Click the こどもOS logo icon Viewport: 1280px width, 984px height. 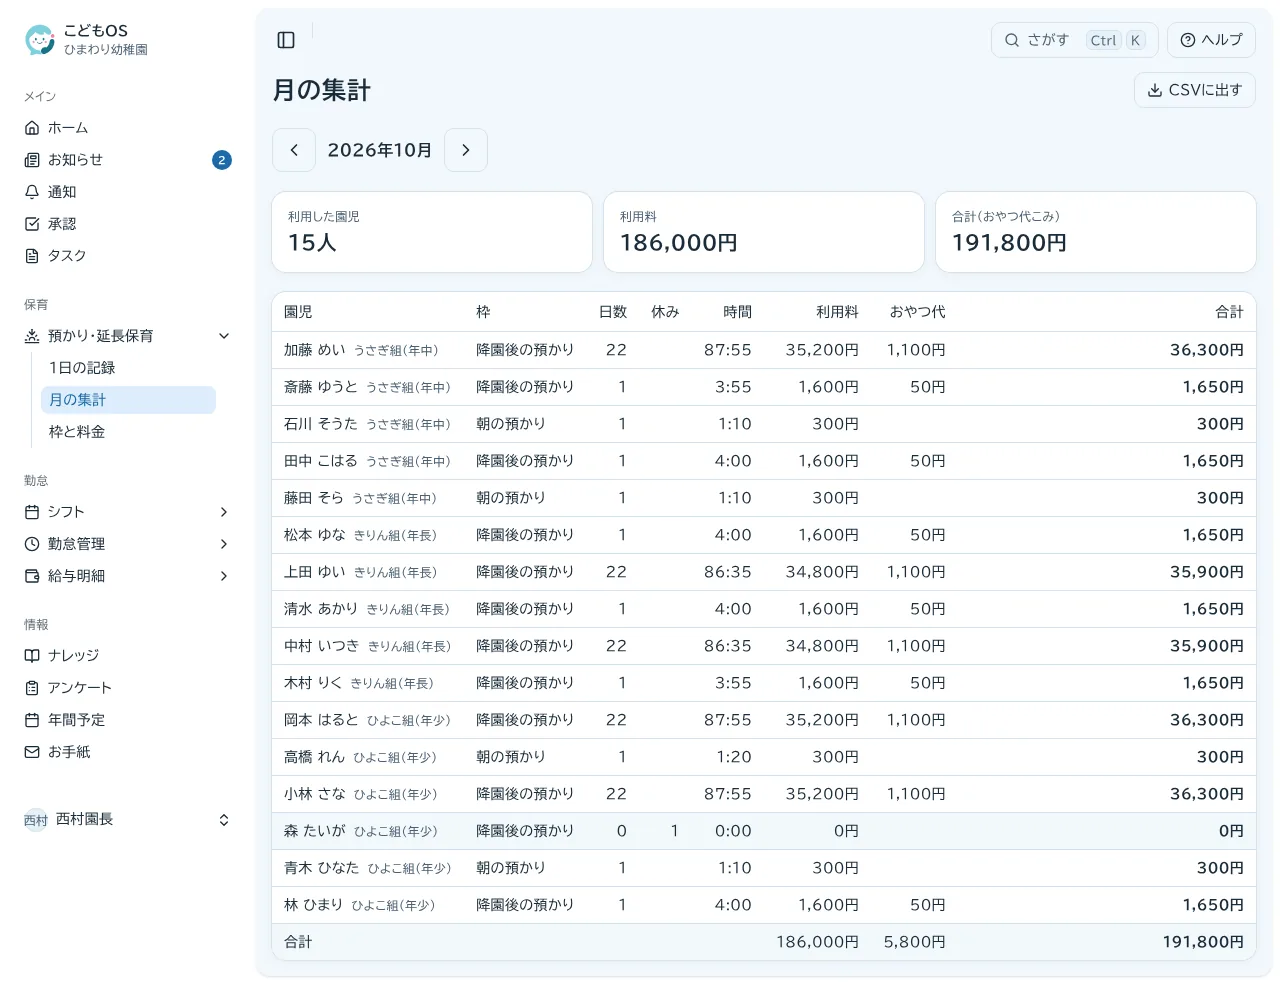(x=40, y=40)
